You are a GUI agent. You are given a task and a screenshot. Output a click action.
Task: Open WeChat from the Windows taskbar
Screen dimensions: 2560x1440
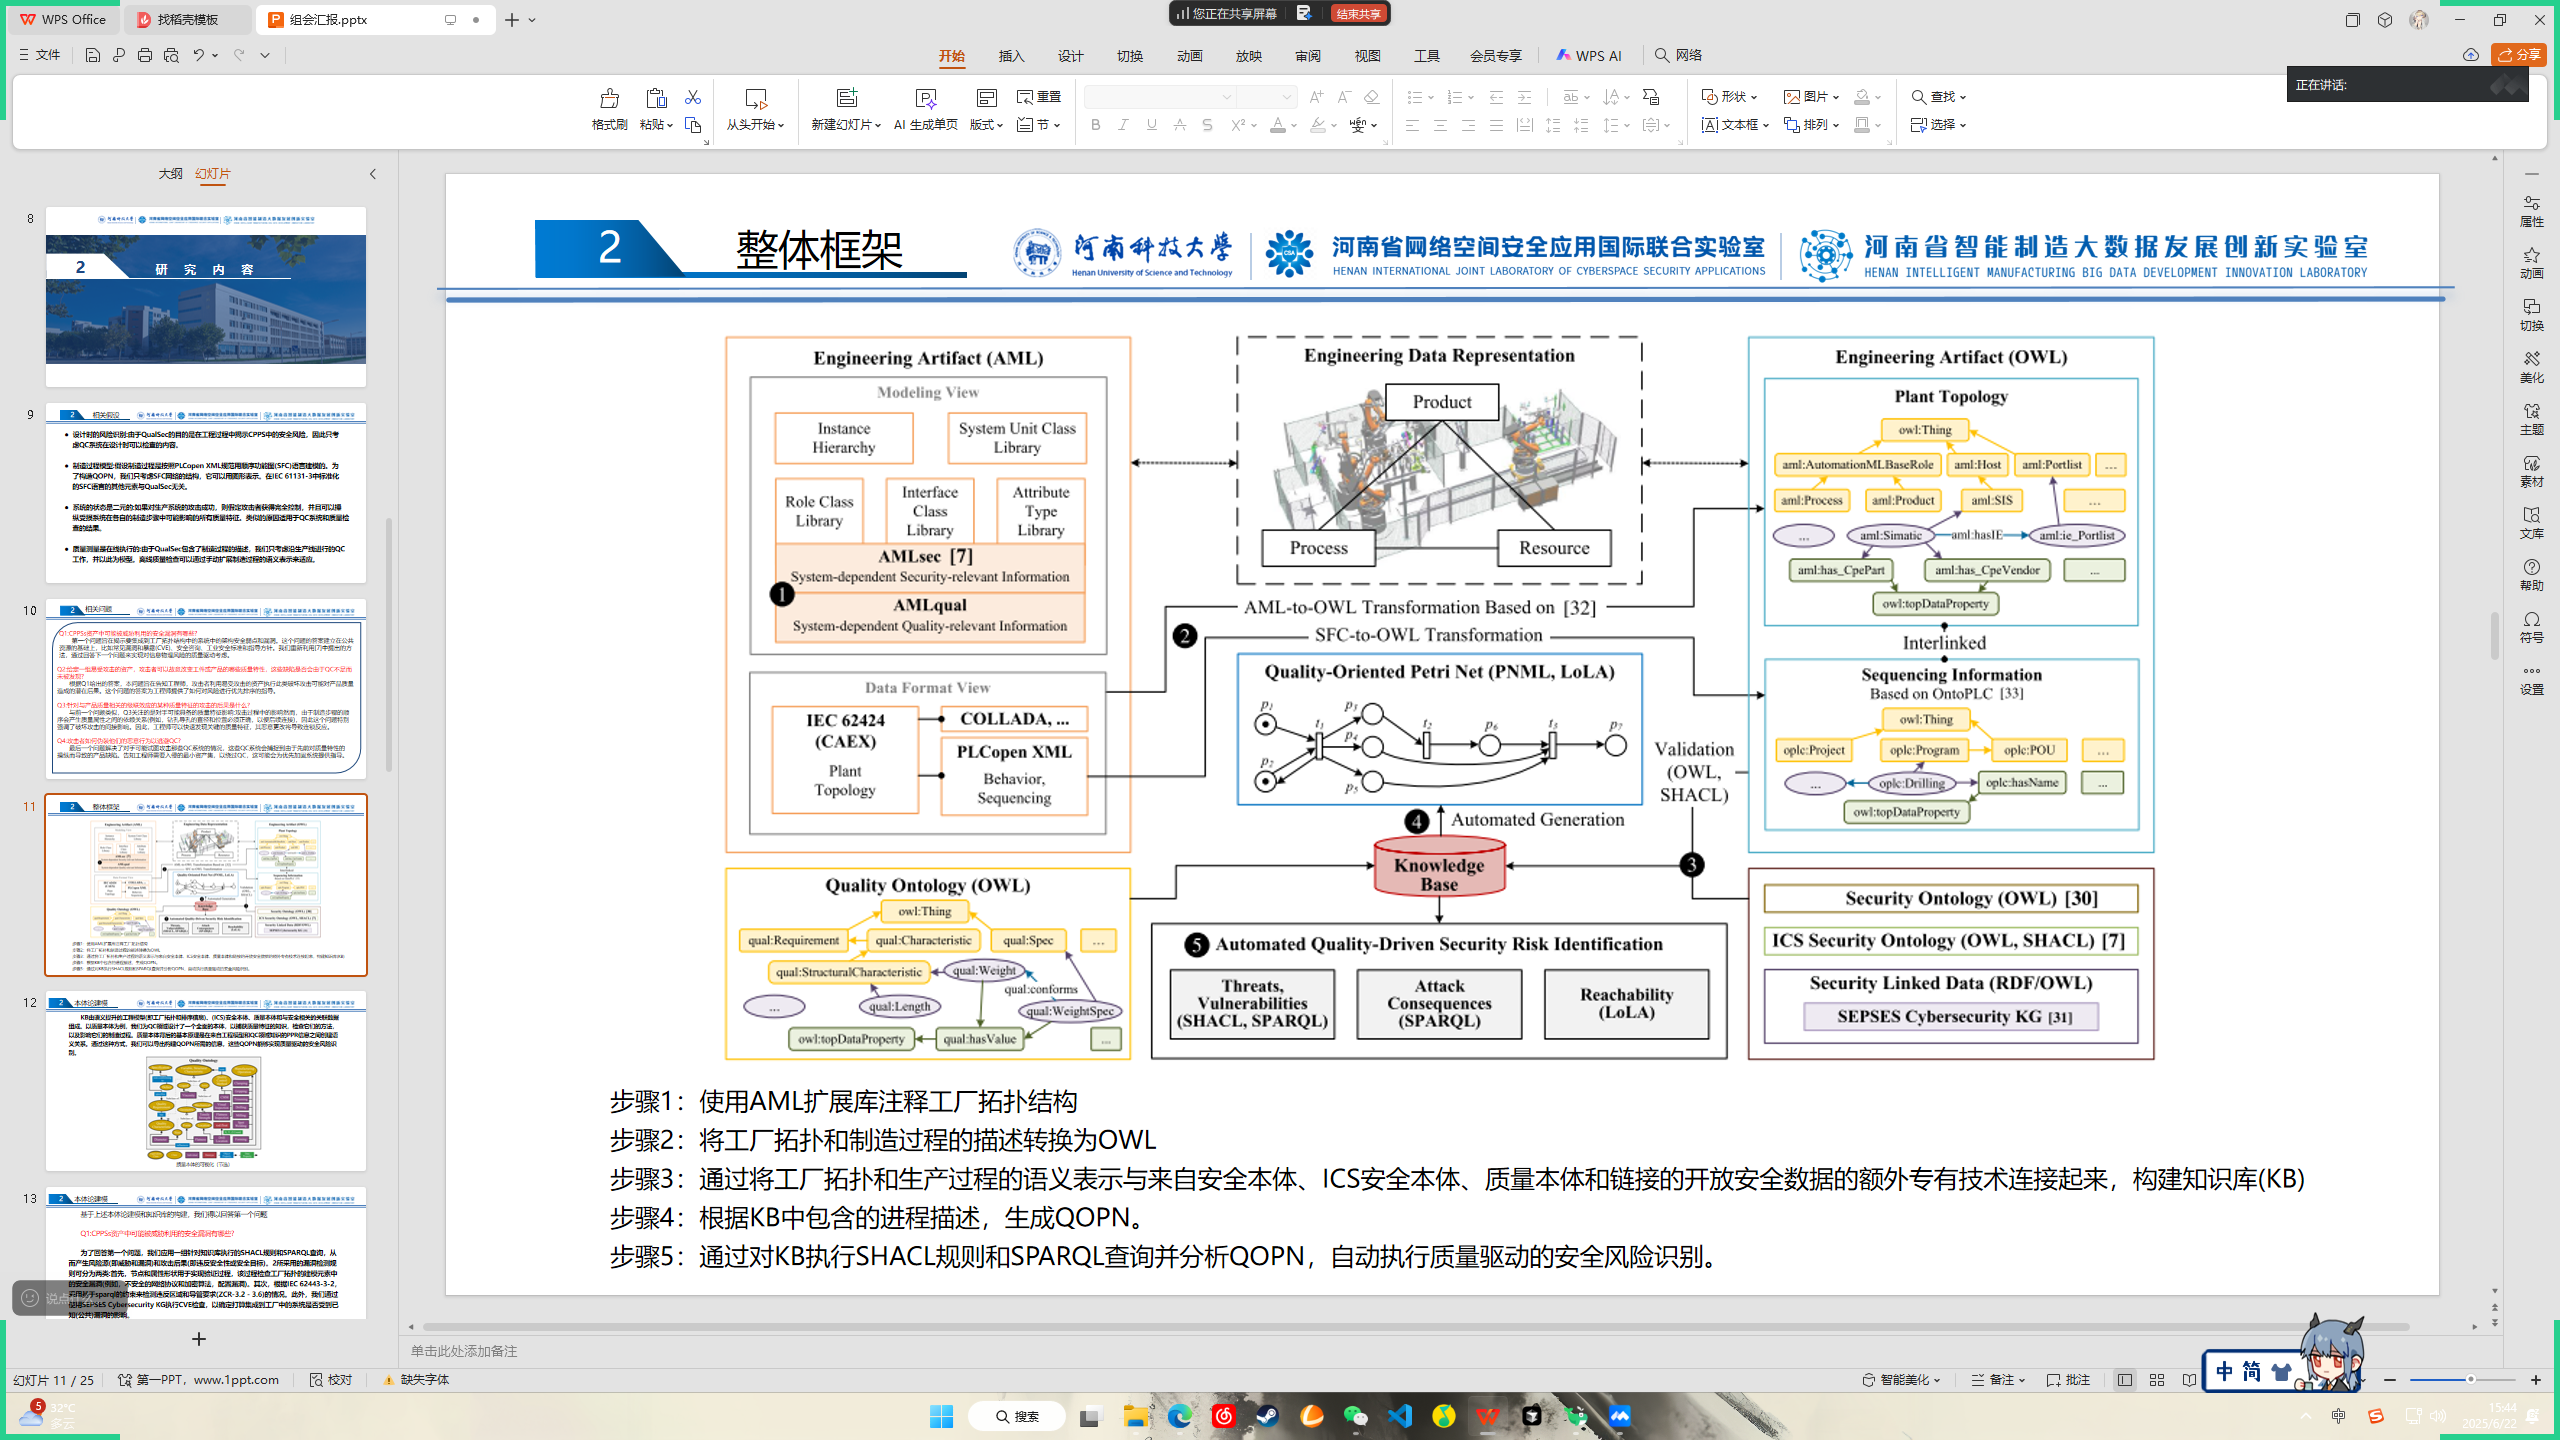(x=1355, y=1416)
